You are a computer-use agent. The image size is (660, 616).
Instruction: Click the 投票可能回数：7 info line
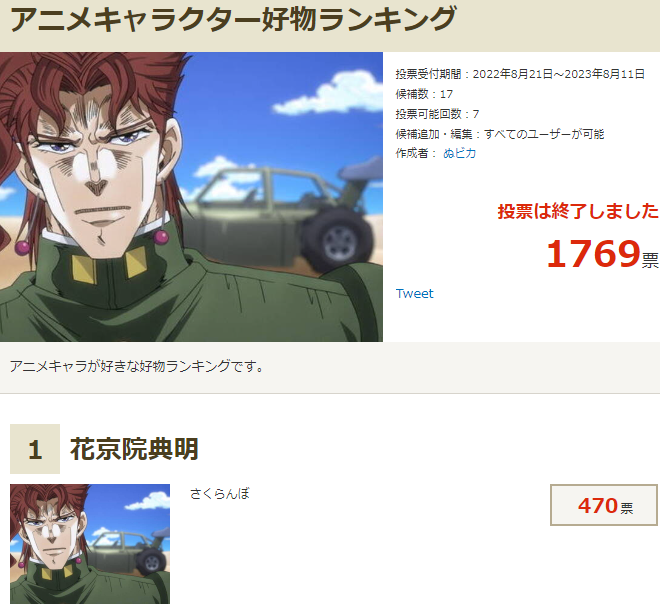tap(437, 114)
